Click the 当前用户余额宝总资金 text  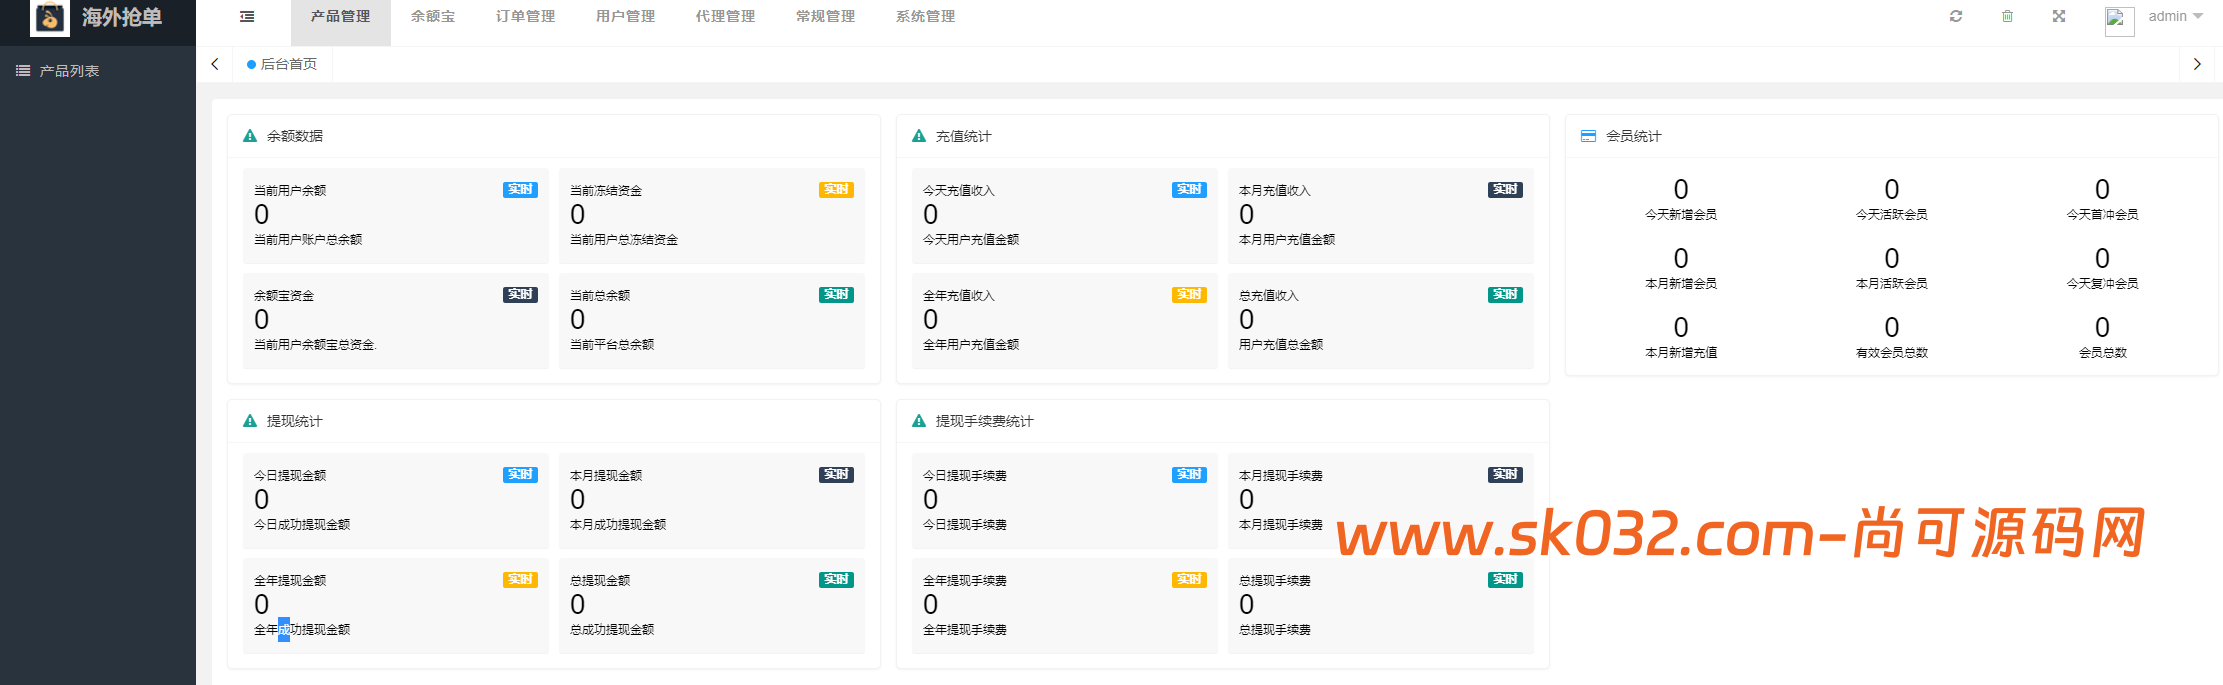[314, 345]
